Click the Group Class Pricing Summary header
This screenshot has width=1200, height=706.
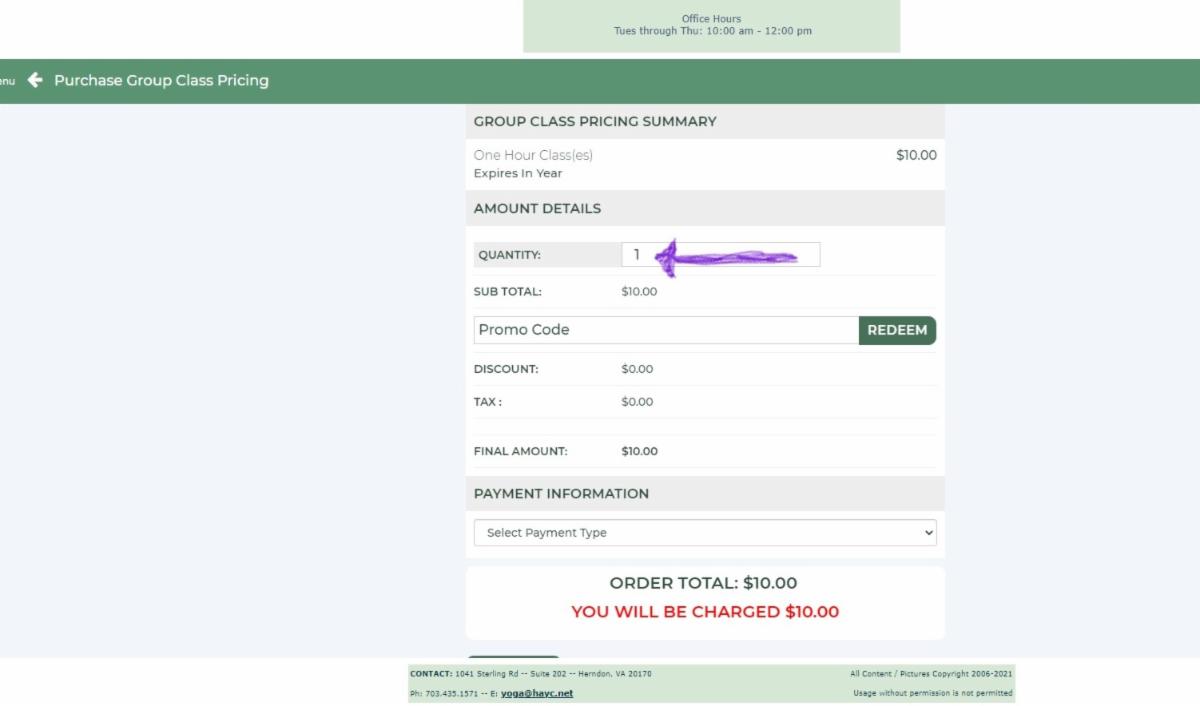click(x=595, y=121)
